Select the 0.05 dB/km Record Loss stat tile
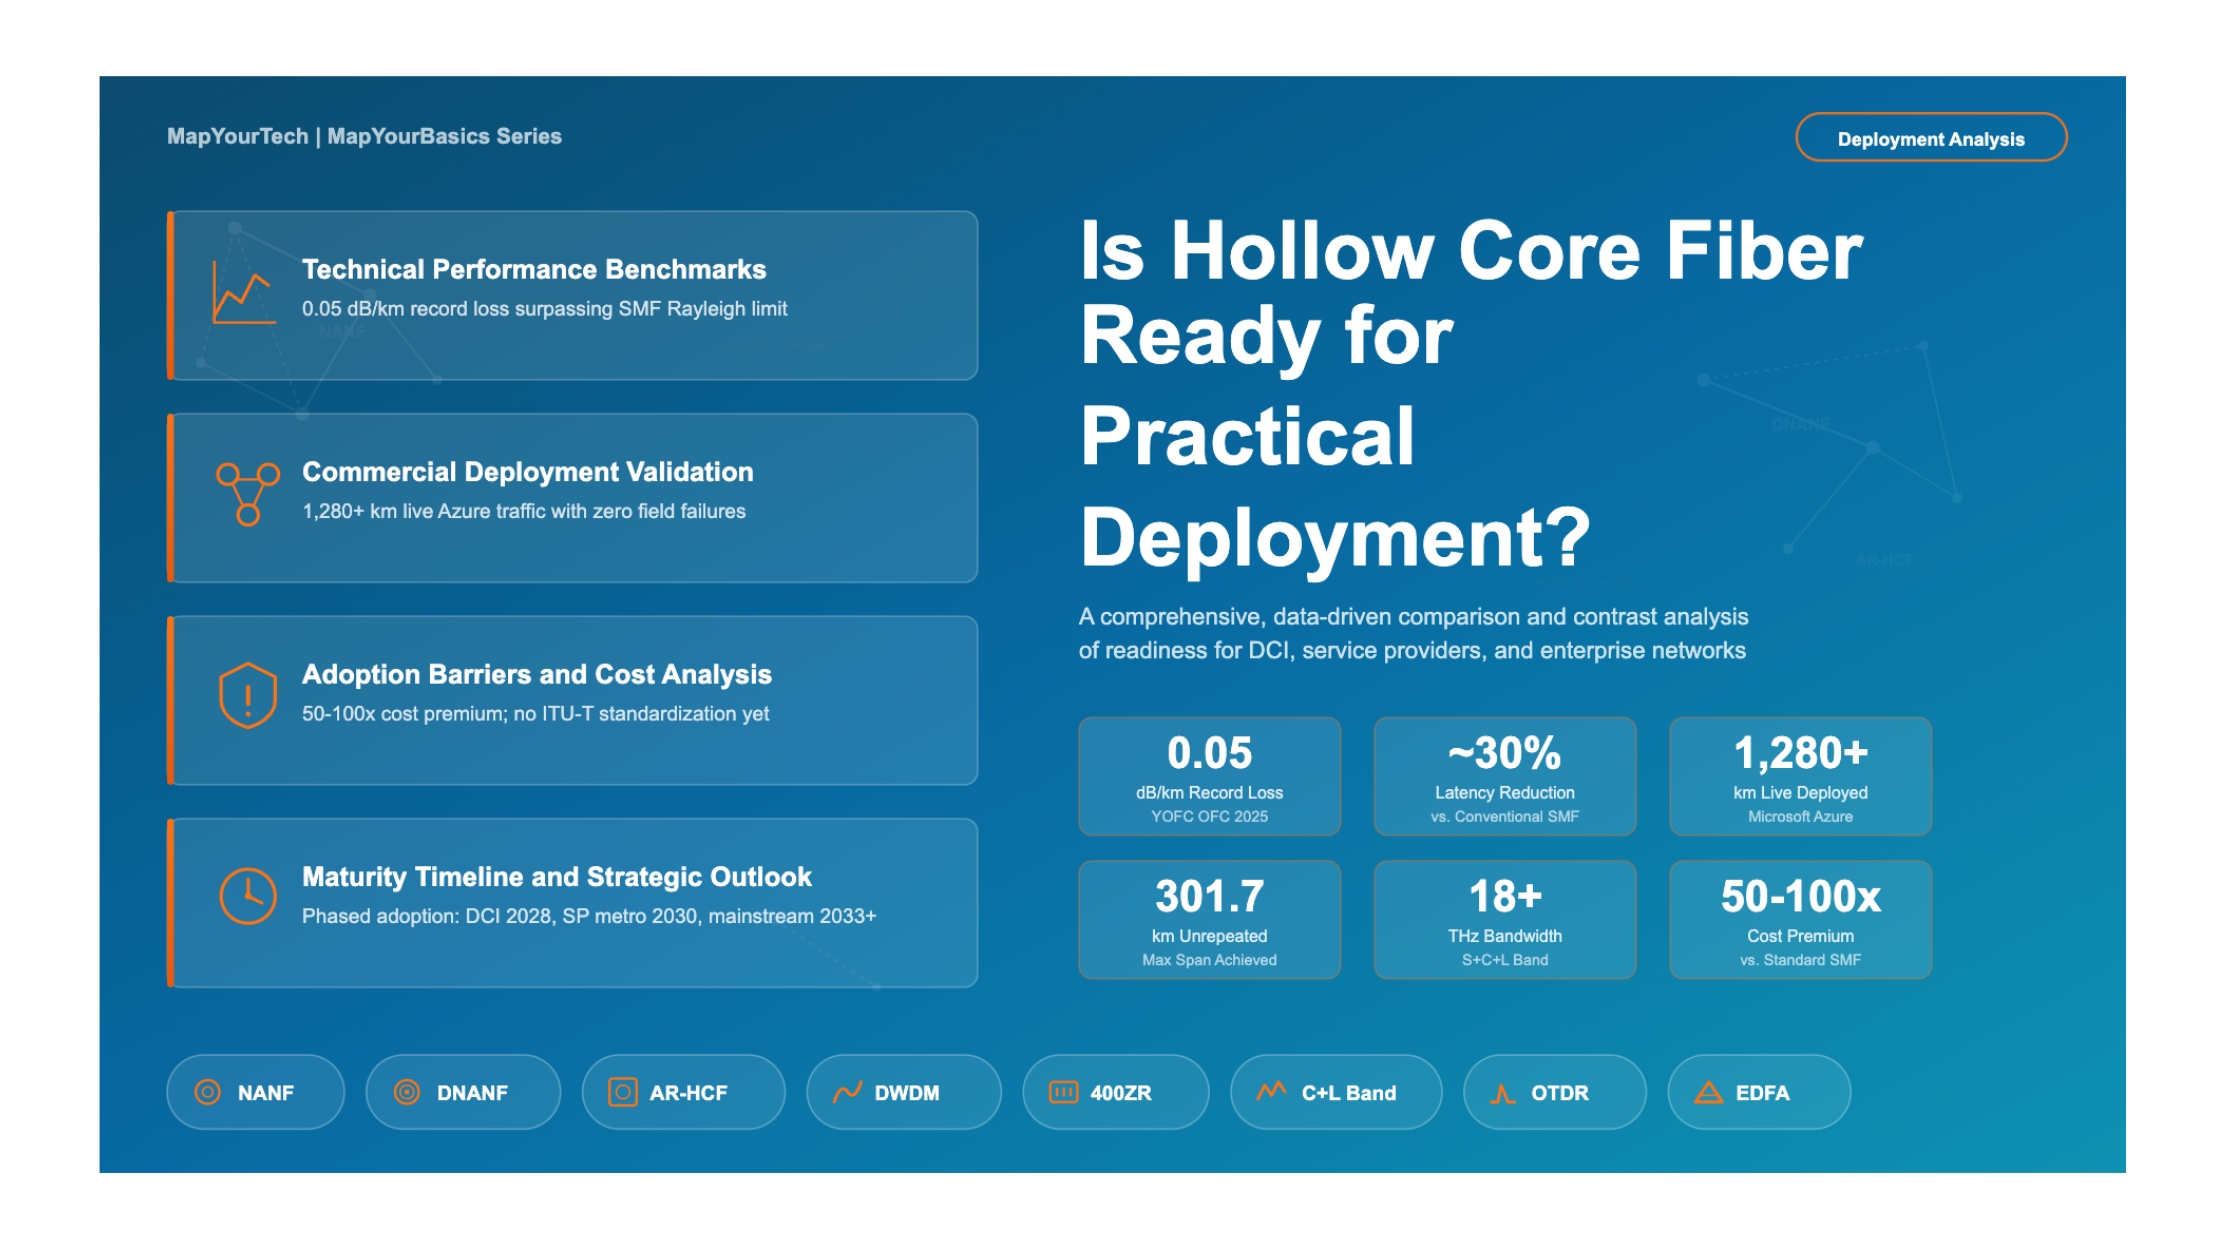Viewport: 2240px width, 1260px height. tap(1208, 777)
